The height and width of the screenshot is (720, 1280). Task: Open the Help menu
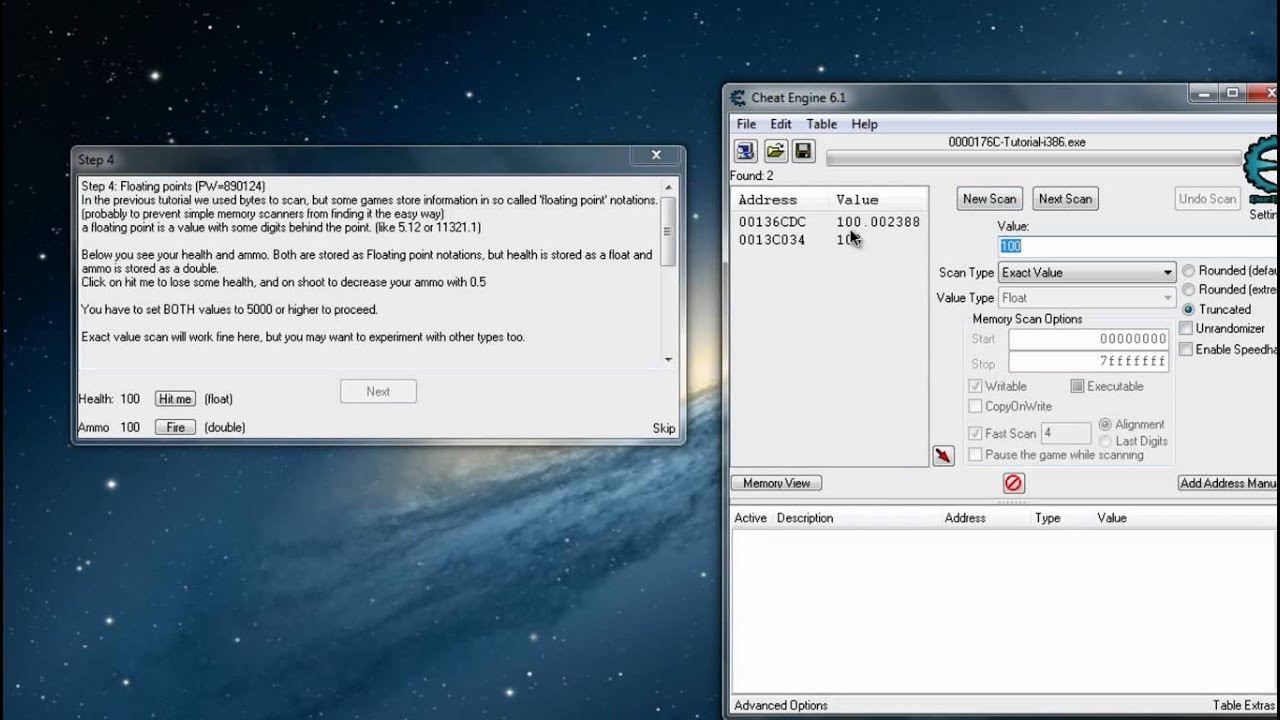(864, 124)
